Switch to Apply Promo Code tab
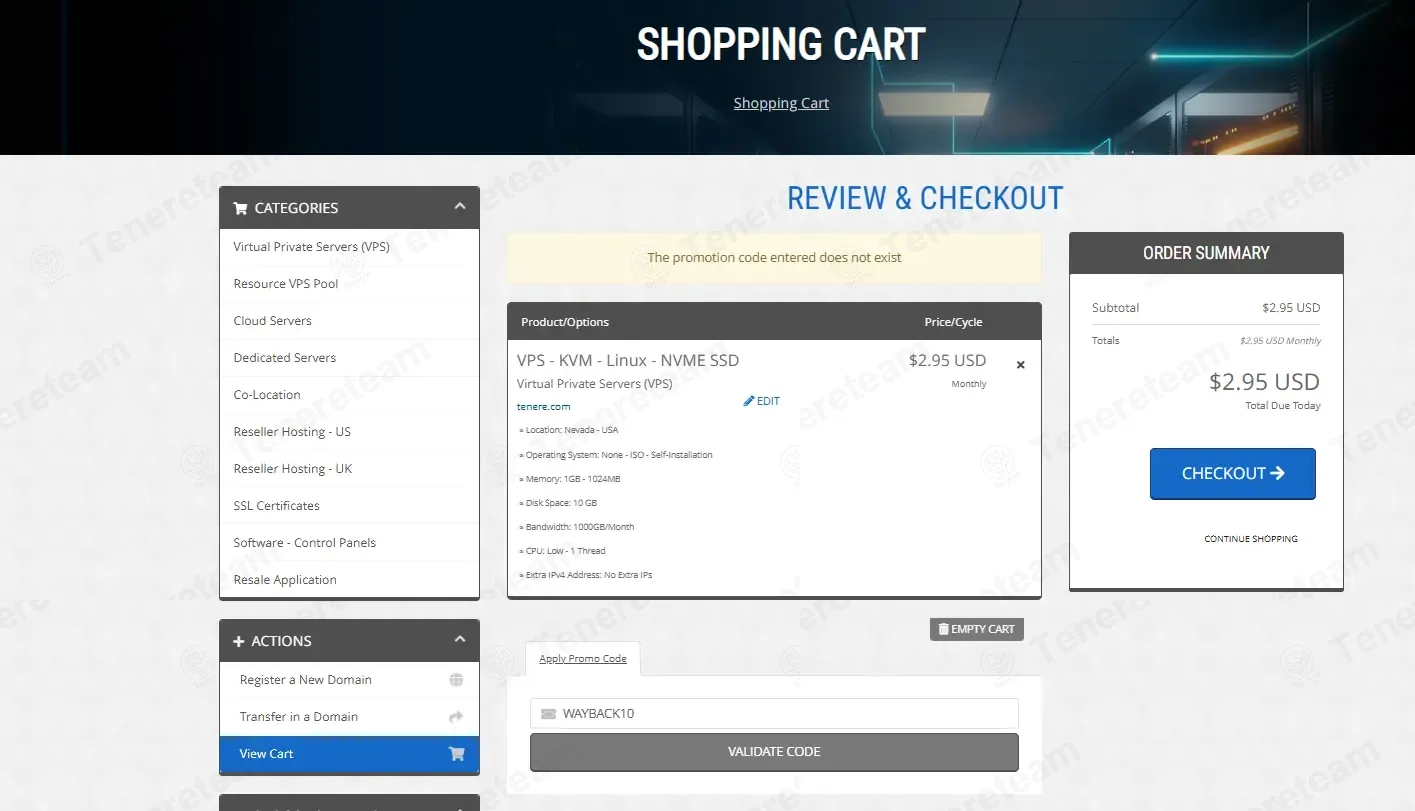 point(583,659)
